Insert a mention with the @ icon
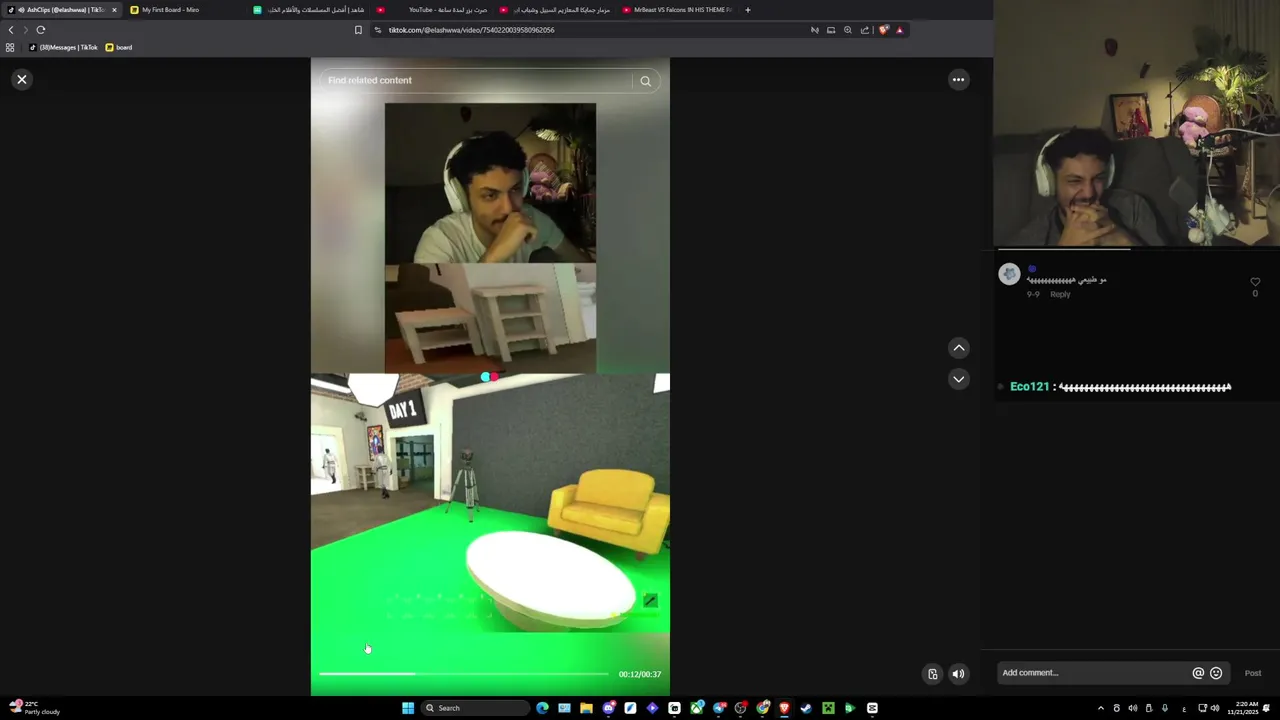Image resolution: width=1280 pixels, height=720 pixels. point(1198,673)
